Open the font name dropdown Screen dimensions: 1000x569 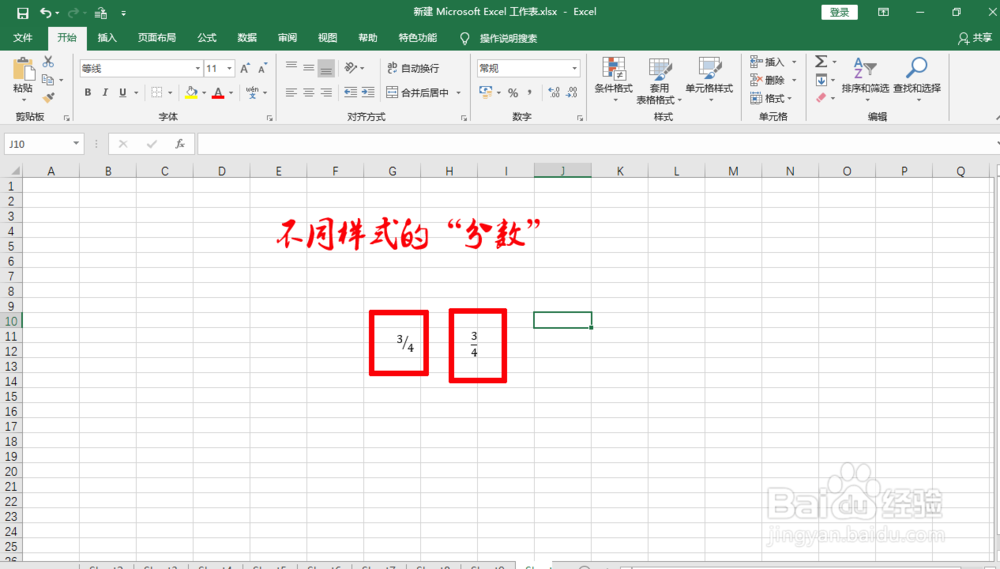click(x=198, y=68)
